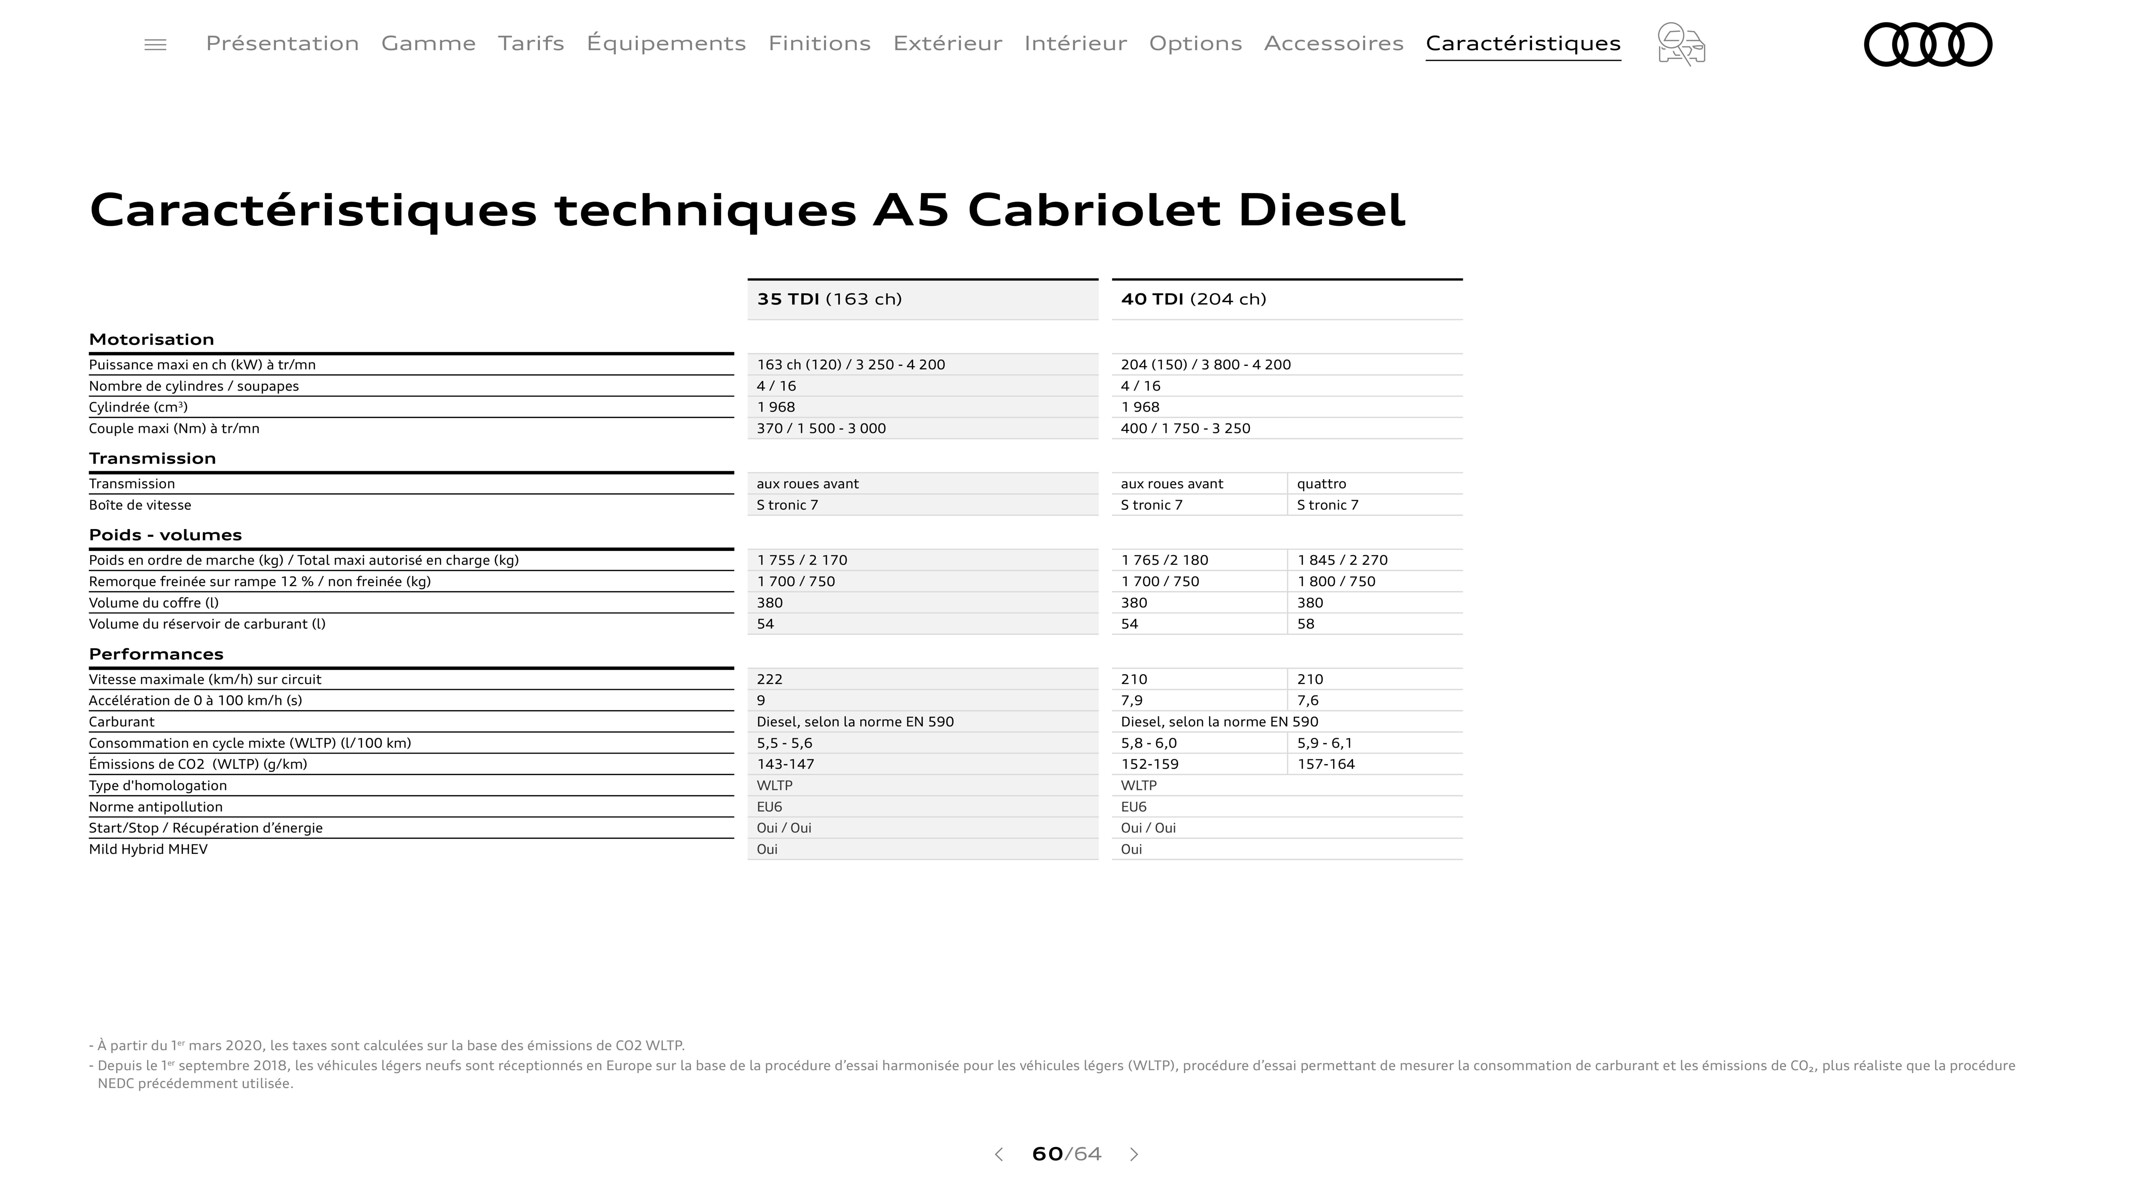This screenshot has width=2133, height=1200.
Task: Select the Équipements tab
Action: (666, 43)
